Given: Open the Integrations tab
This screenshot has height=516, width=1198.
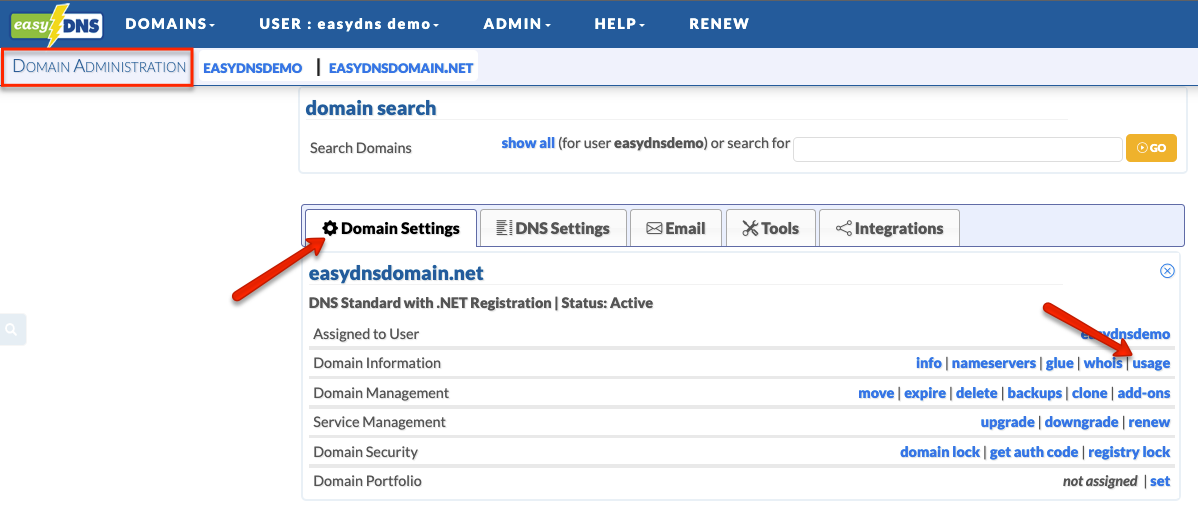Looking at the screenshot, I should [889, 228].
